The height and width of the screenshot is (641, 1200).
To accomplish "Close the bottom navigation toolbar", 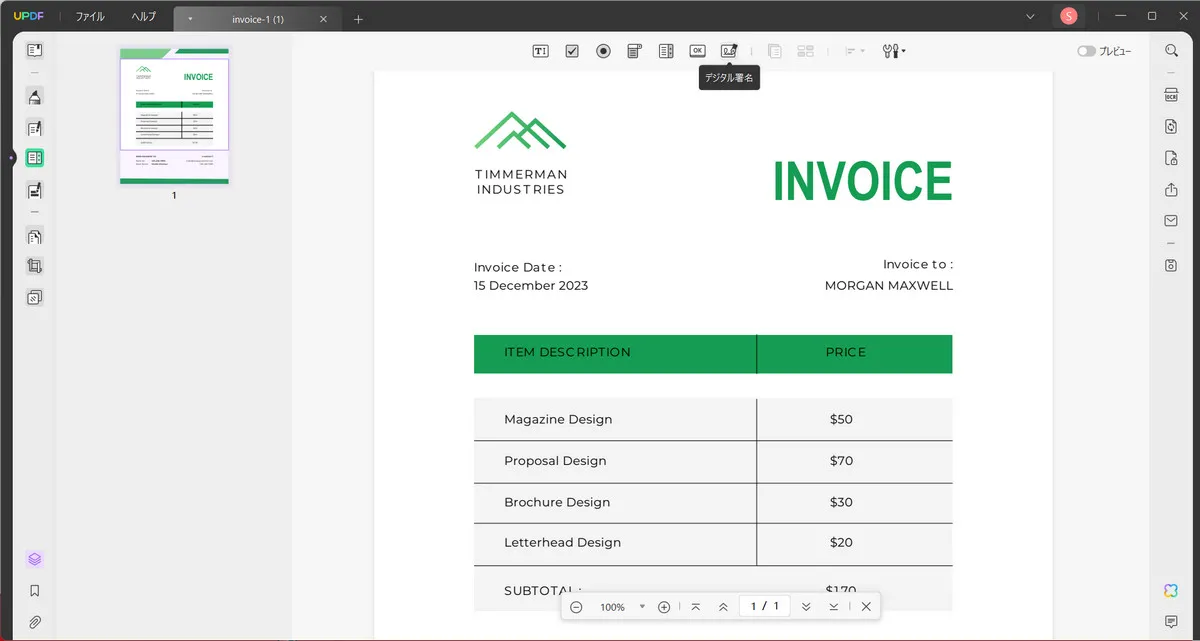I will (x=866, y=607).
